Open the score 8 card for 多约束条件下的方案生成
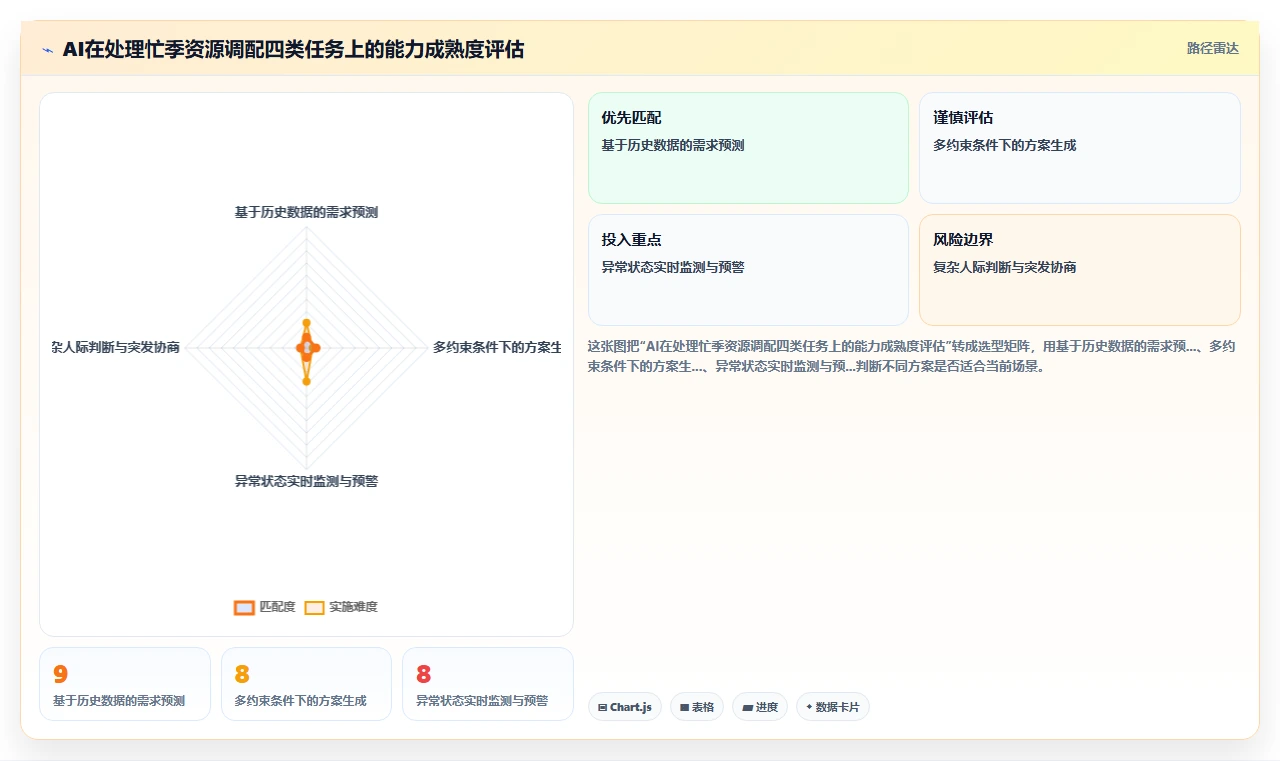 click(306, 684)
